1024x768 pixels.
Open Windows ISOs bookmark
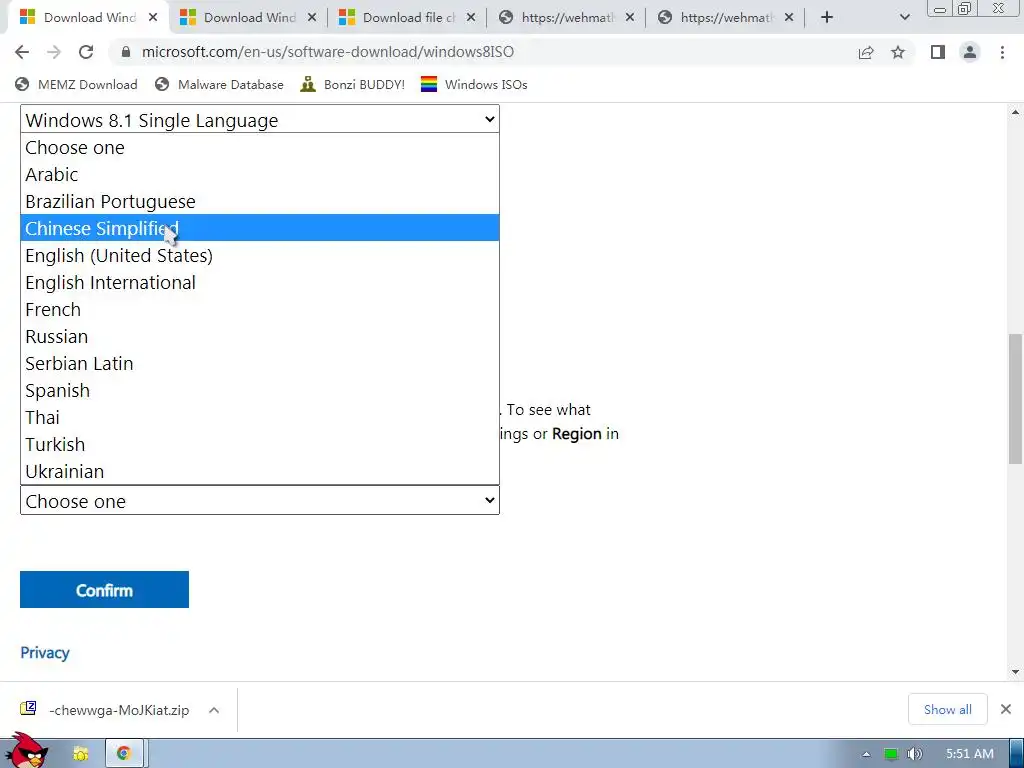click(474, 85)
